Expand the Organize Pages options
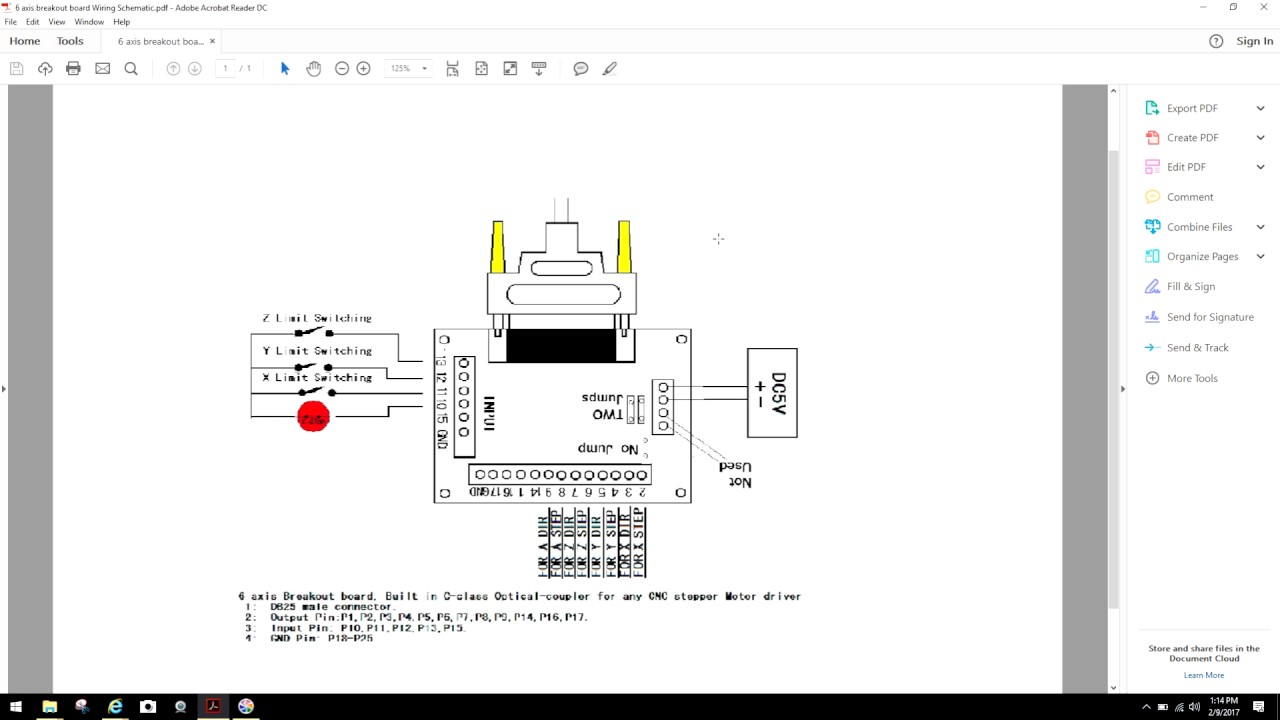 point(1260,256)
